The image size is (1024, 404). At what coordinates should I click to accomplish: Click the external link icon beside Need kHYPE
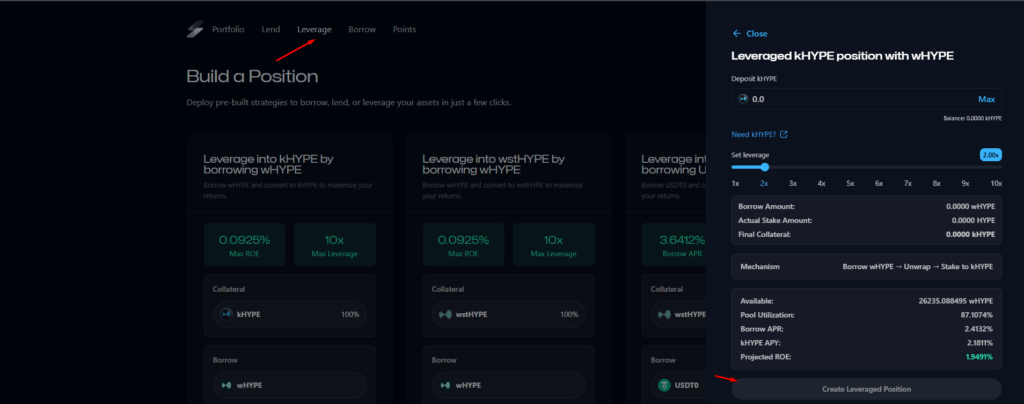784,135
